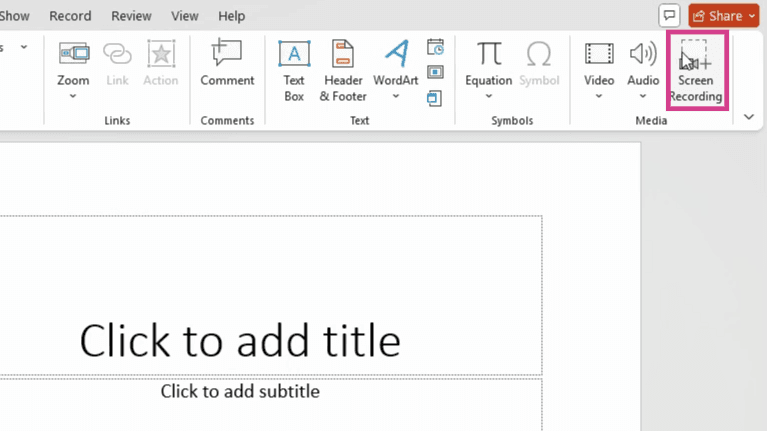767x431 pixels.
Task: Insert Slide Number icon
Action: (435, 72)
